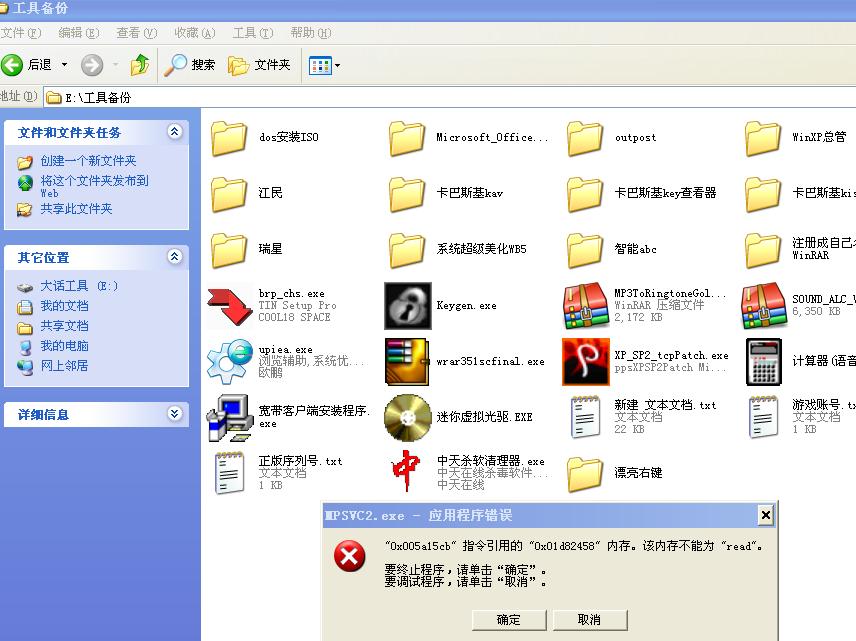This screenshot has height=641, width=856.
Task: Open the 江民 folder
Action: click(229, 194)
